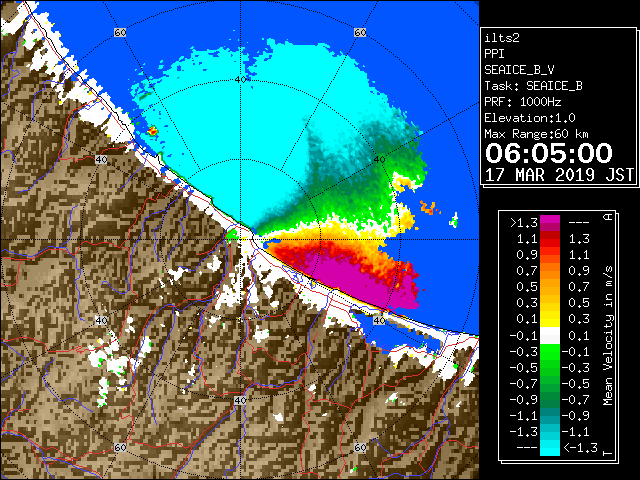Click the small red echo near northwest coast
The image size is (640, 480).
[152, 131]
